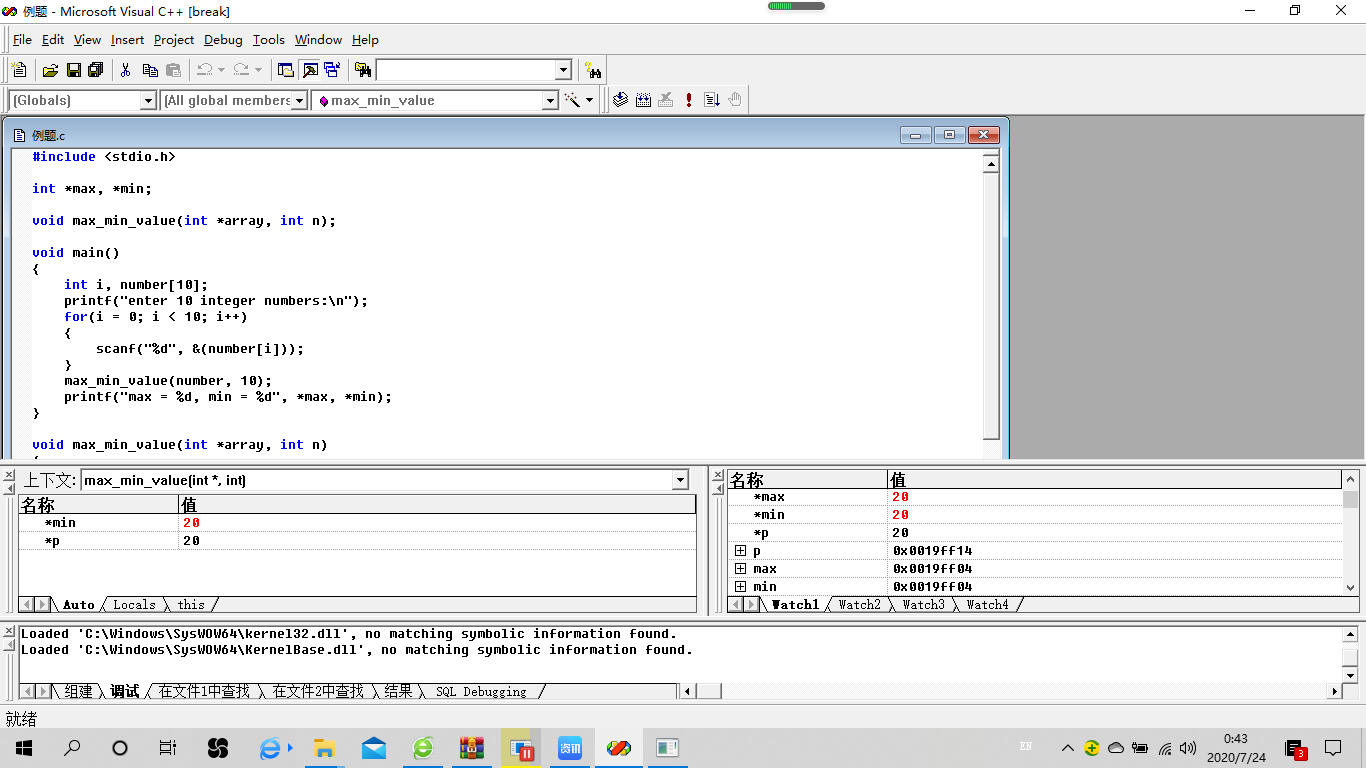Screen dimensions: 1366x768
Task: Save the file with floppy icon
Action: tap(73, 70)
